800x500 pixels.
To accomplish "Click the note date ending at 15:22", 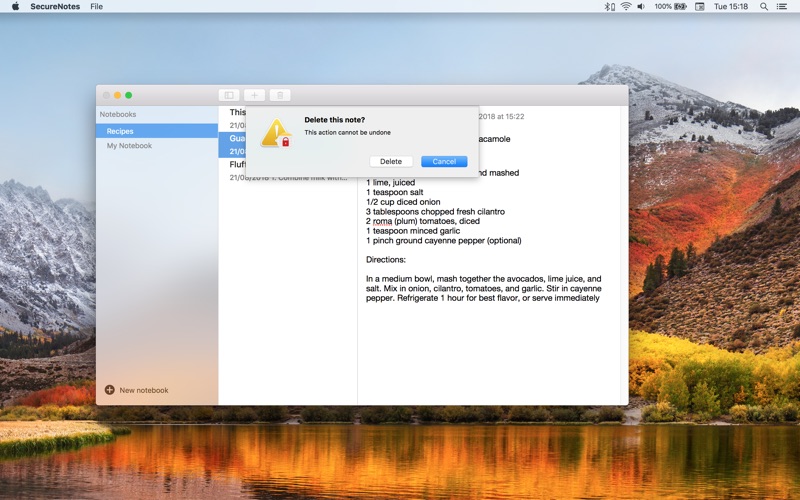I will [x=502, y=116].
